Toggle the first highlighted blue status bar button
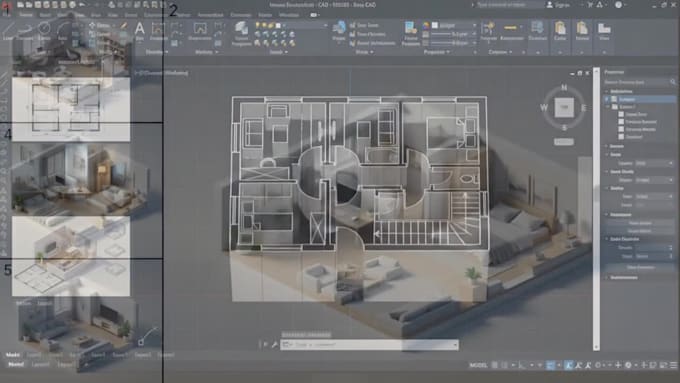The image size is (680, 383). [x=550, y=365]
